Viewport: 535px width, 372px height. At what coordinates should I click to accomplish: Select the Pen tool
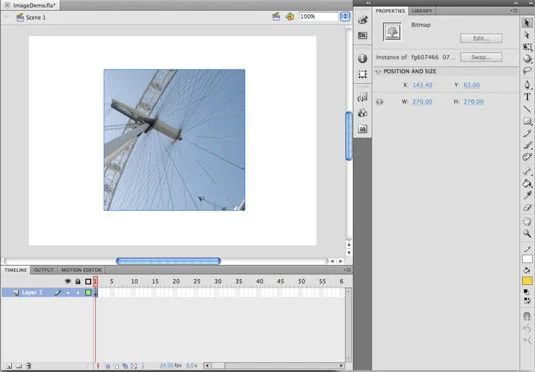pyautogui.click(x=527, y=84)
